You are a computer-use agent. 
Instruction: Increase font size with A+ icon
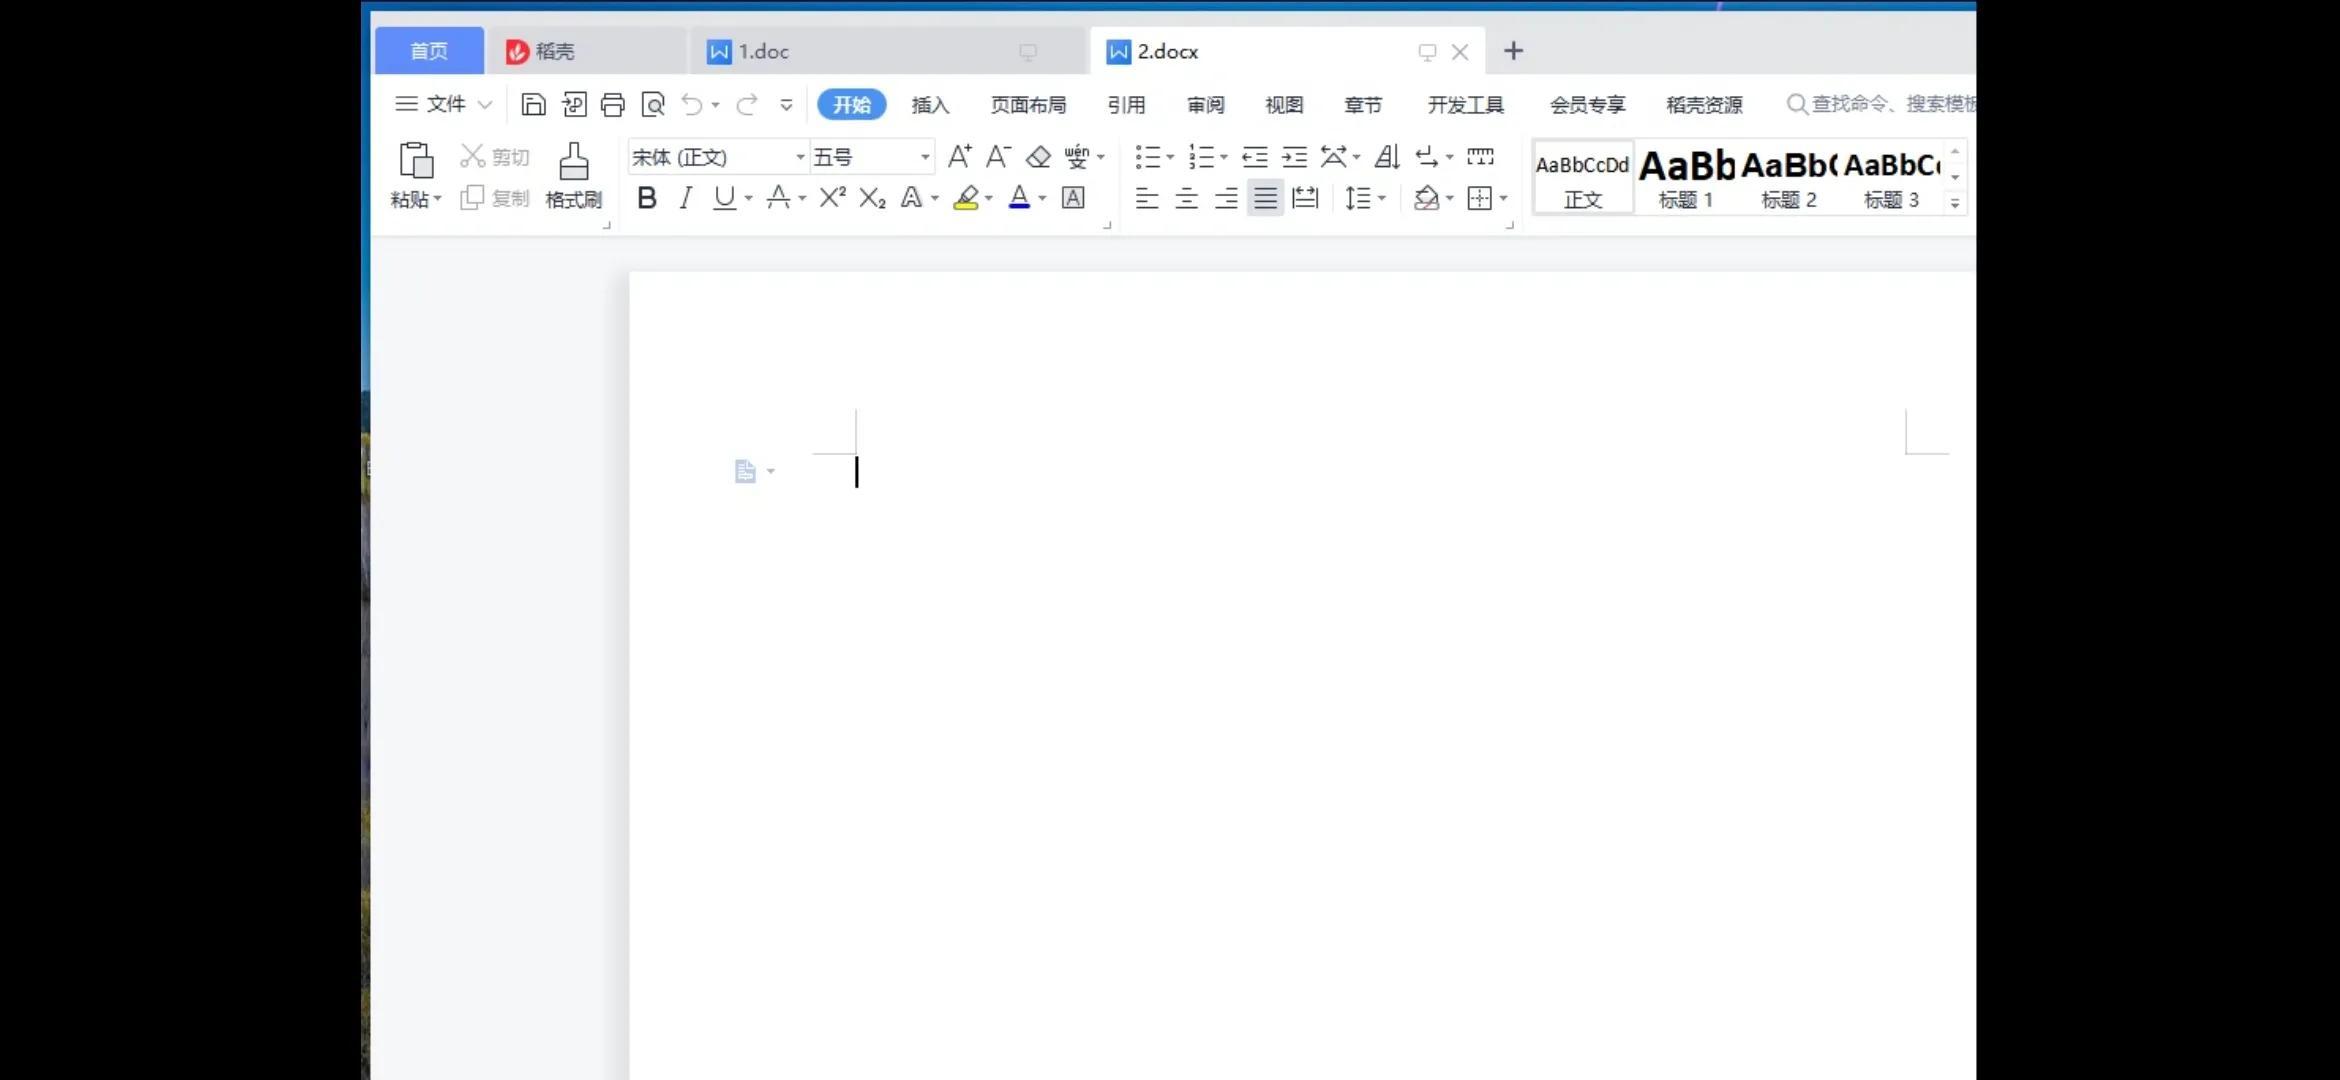[x=959, y=156]
